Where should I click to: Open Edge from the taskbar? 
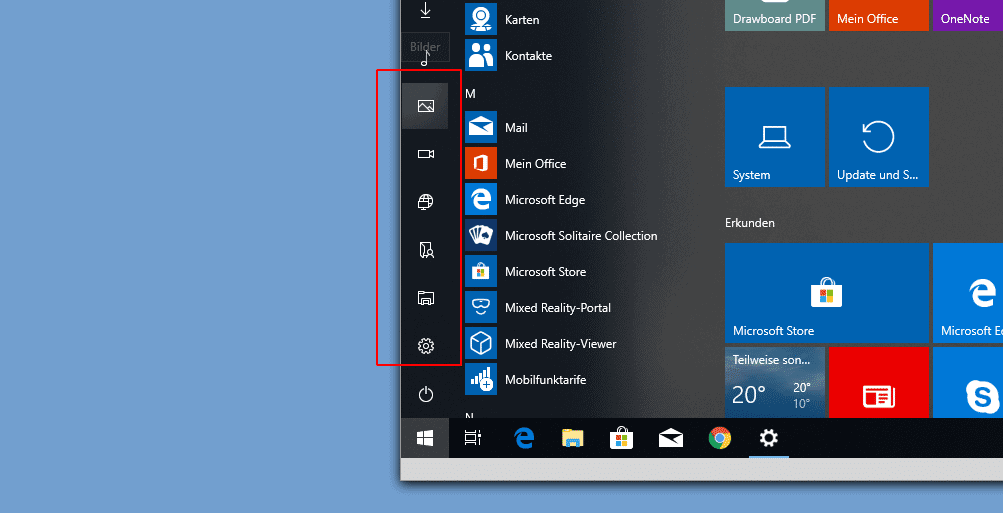(x=524, y=438)
